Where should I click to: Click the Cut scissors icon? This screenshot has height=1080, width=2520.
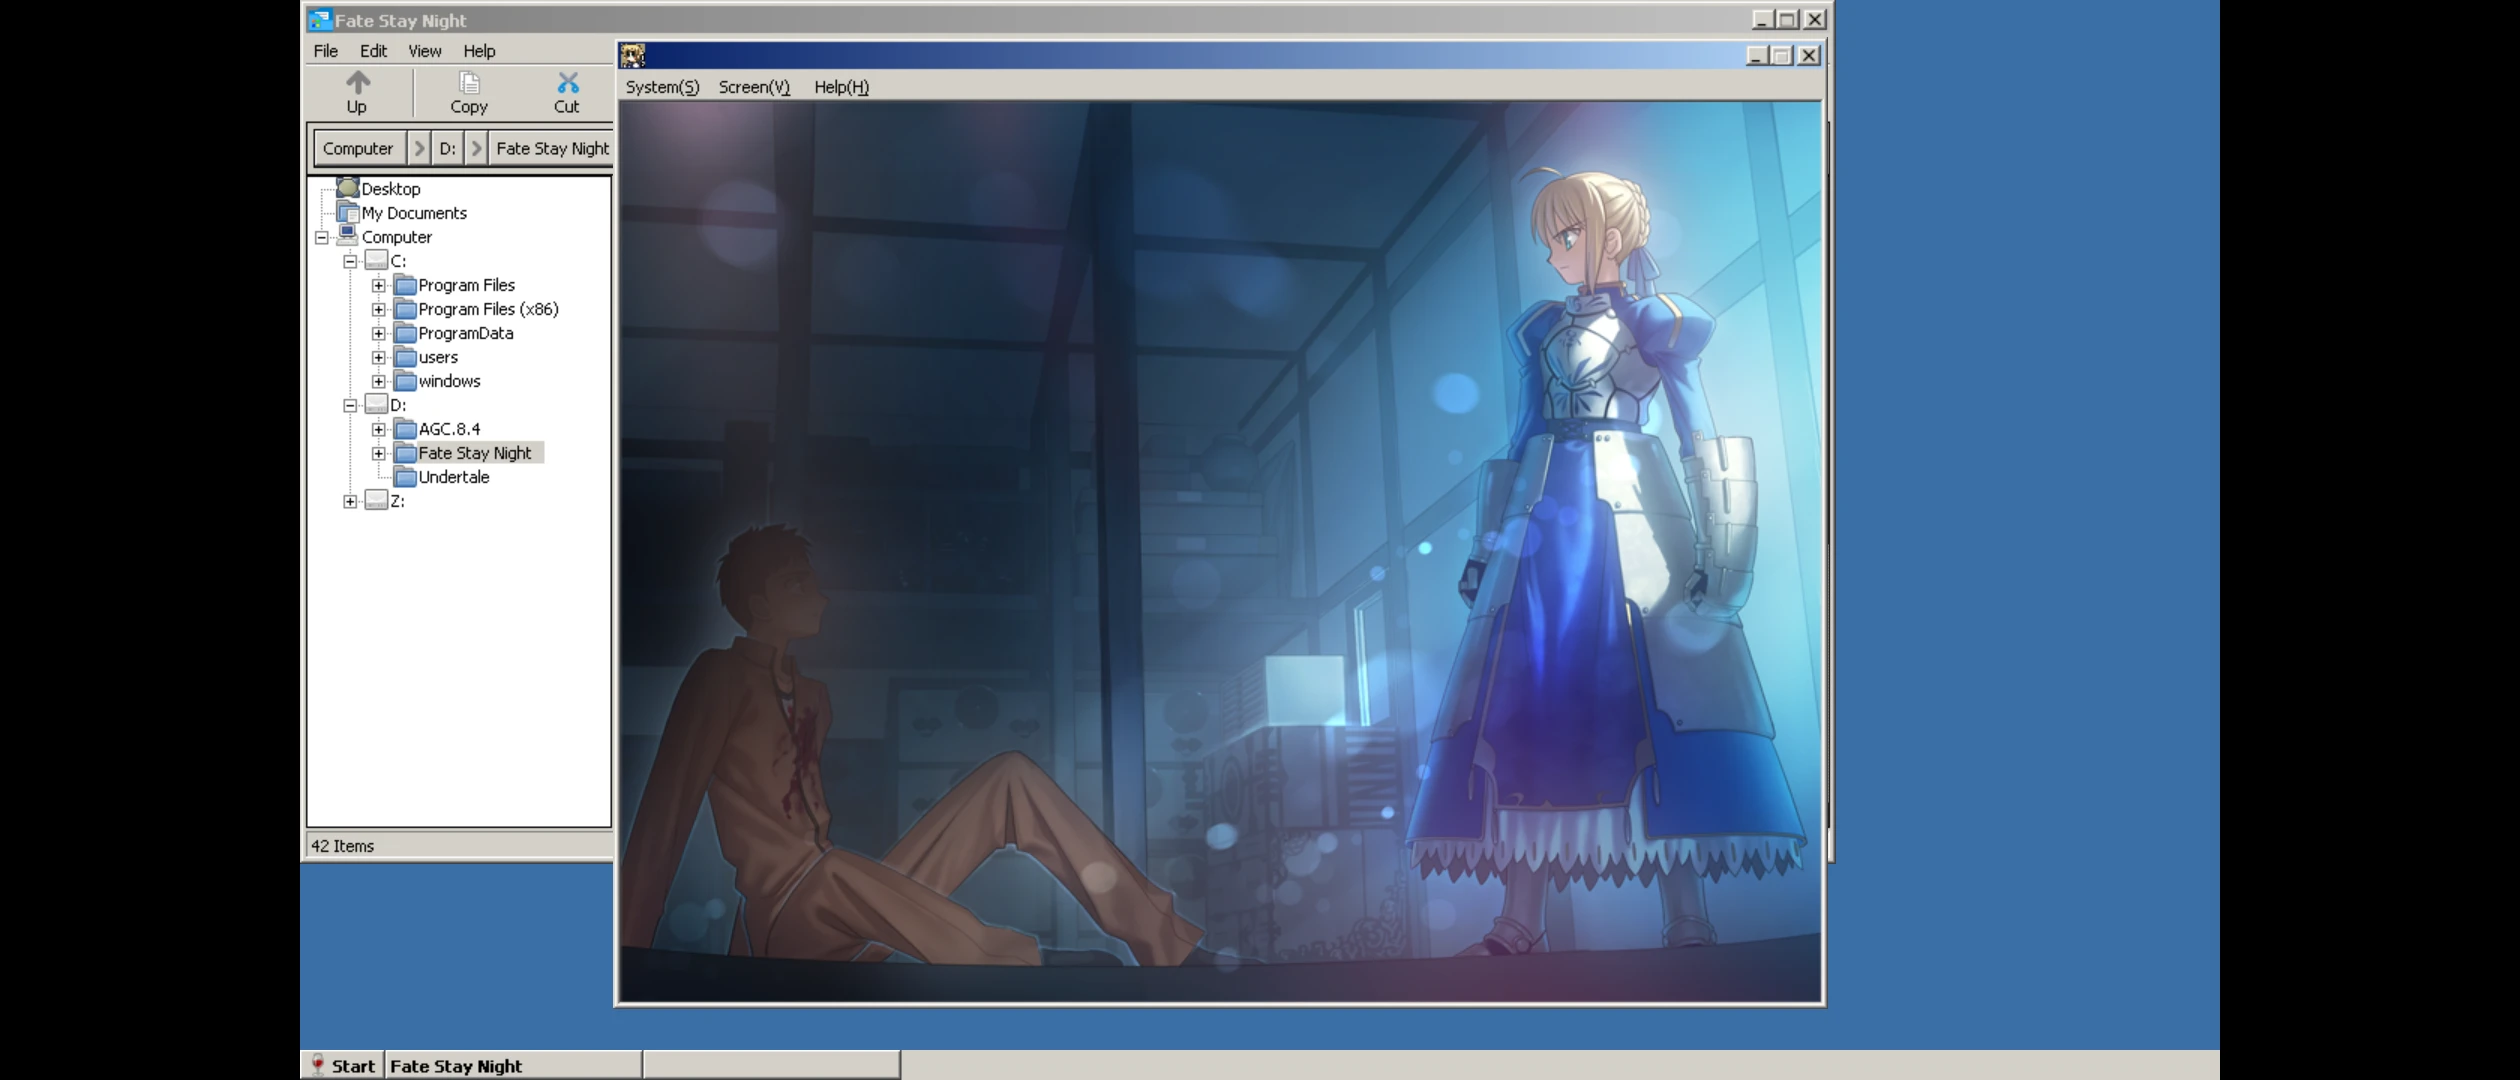click(567, 82)
